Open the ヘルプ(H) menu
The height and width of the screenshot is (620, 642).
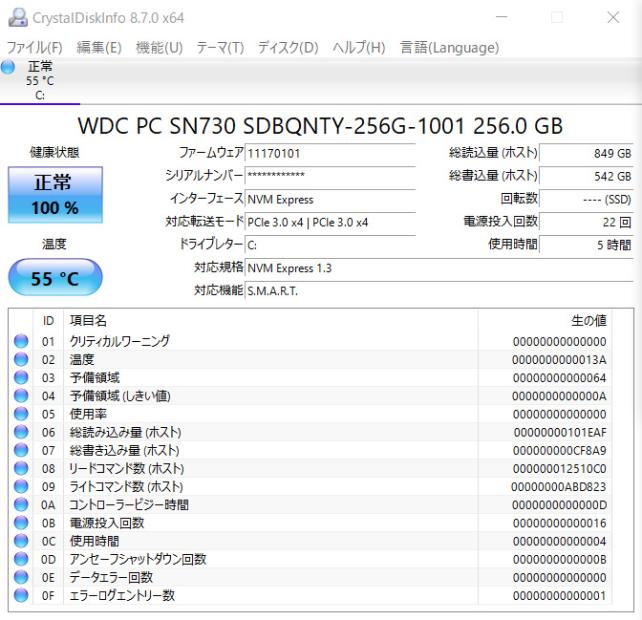(359, 48)
